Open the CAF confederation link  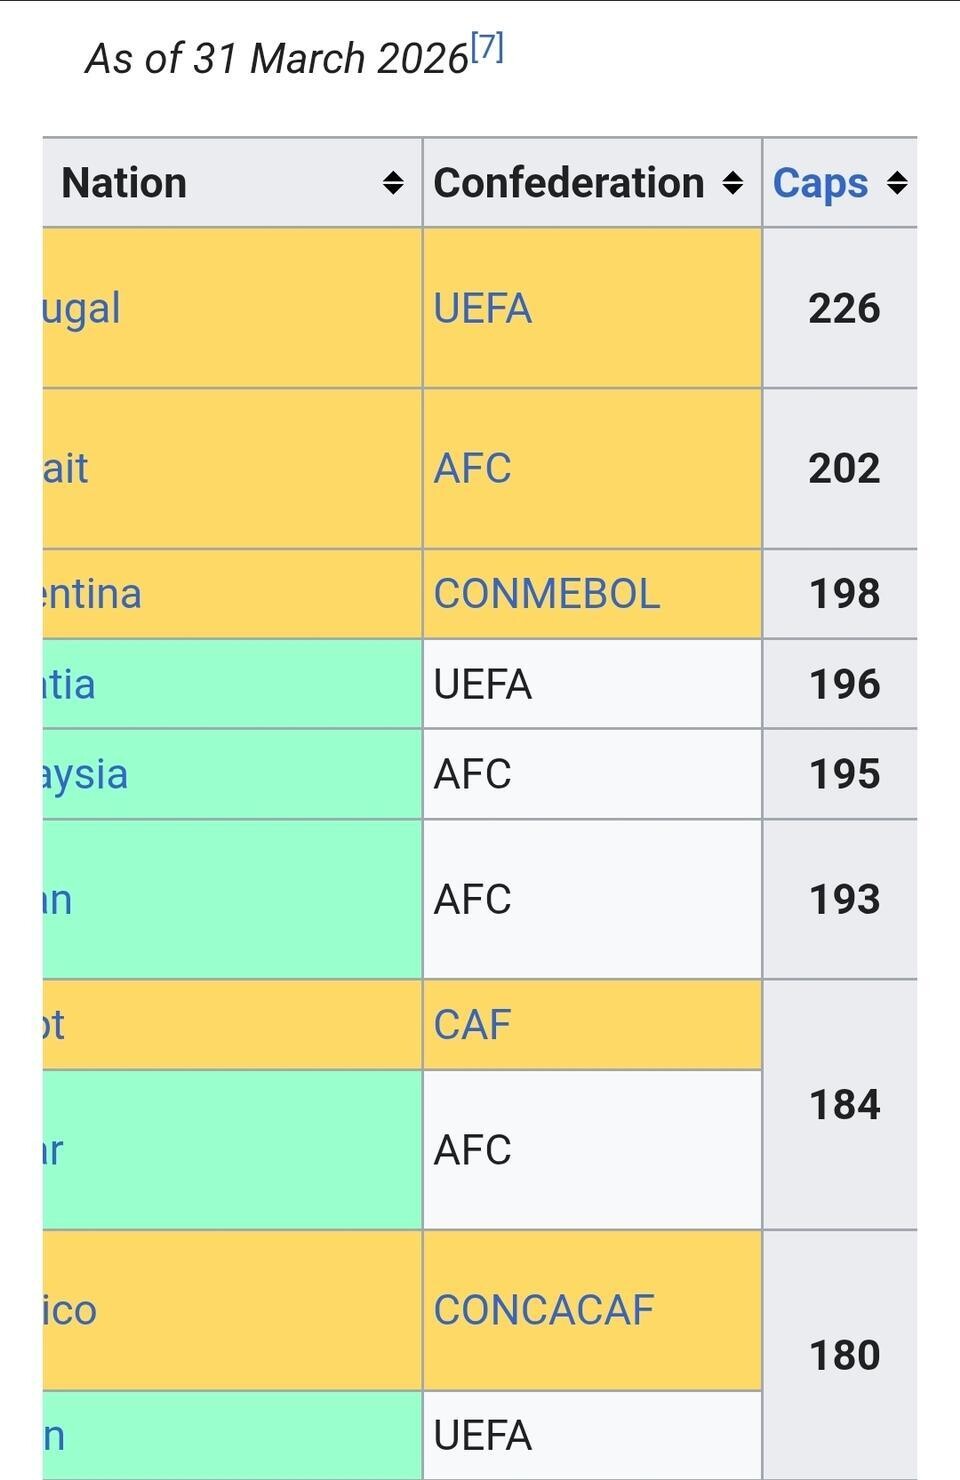[x=472, y=1025]
